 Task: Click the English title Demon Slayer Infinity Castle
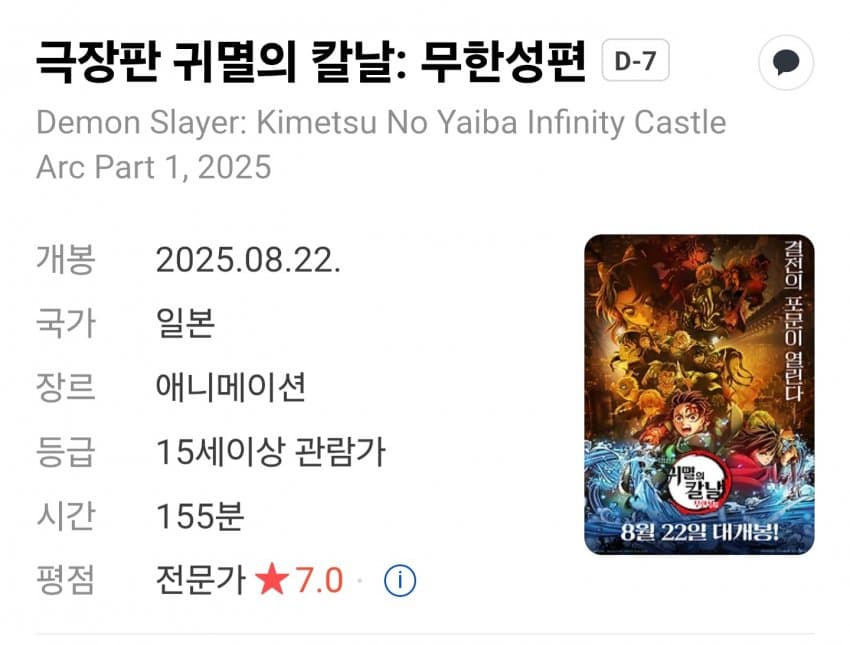[381, 144]
